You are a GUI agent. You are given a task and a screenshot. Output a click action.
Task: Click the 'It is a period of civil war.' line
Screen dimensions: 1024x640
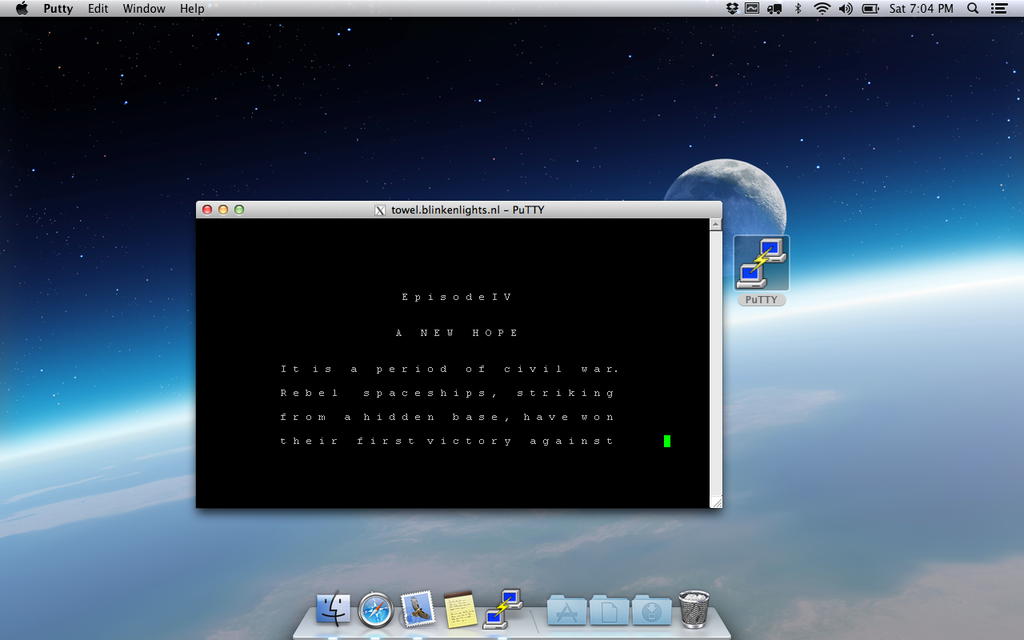[x=449, y=369]
